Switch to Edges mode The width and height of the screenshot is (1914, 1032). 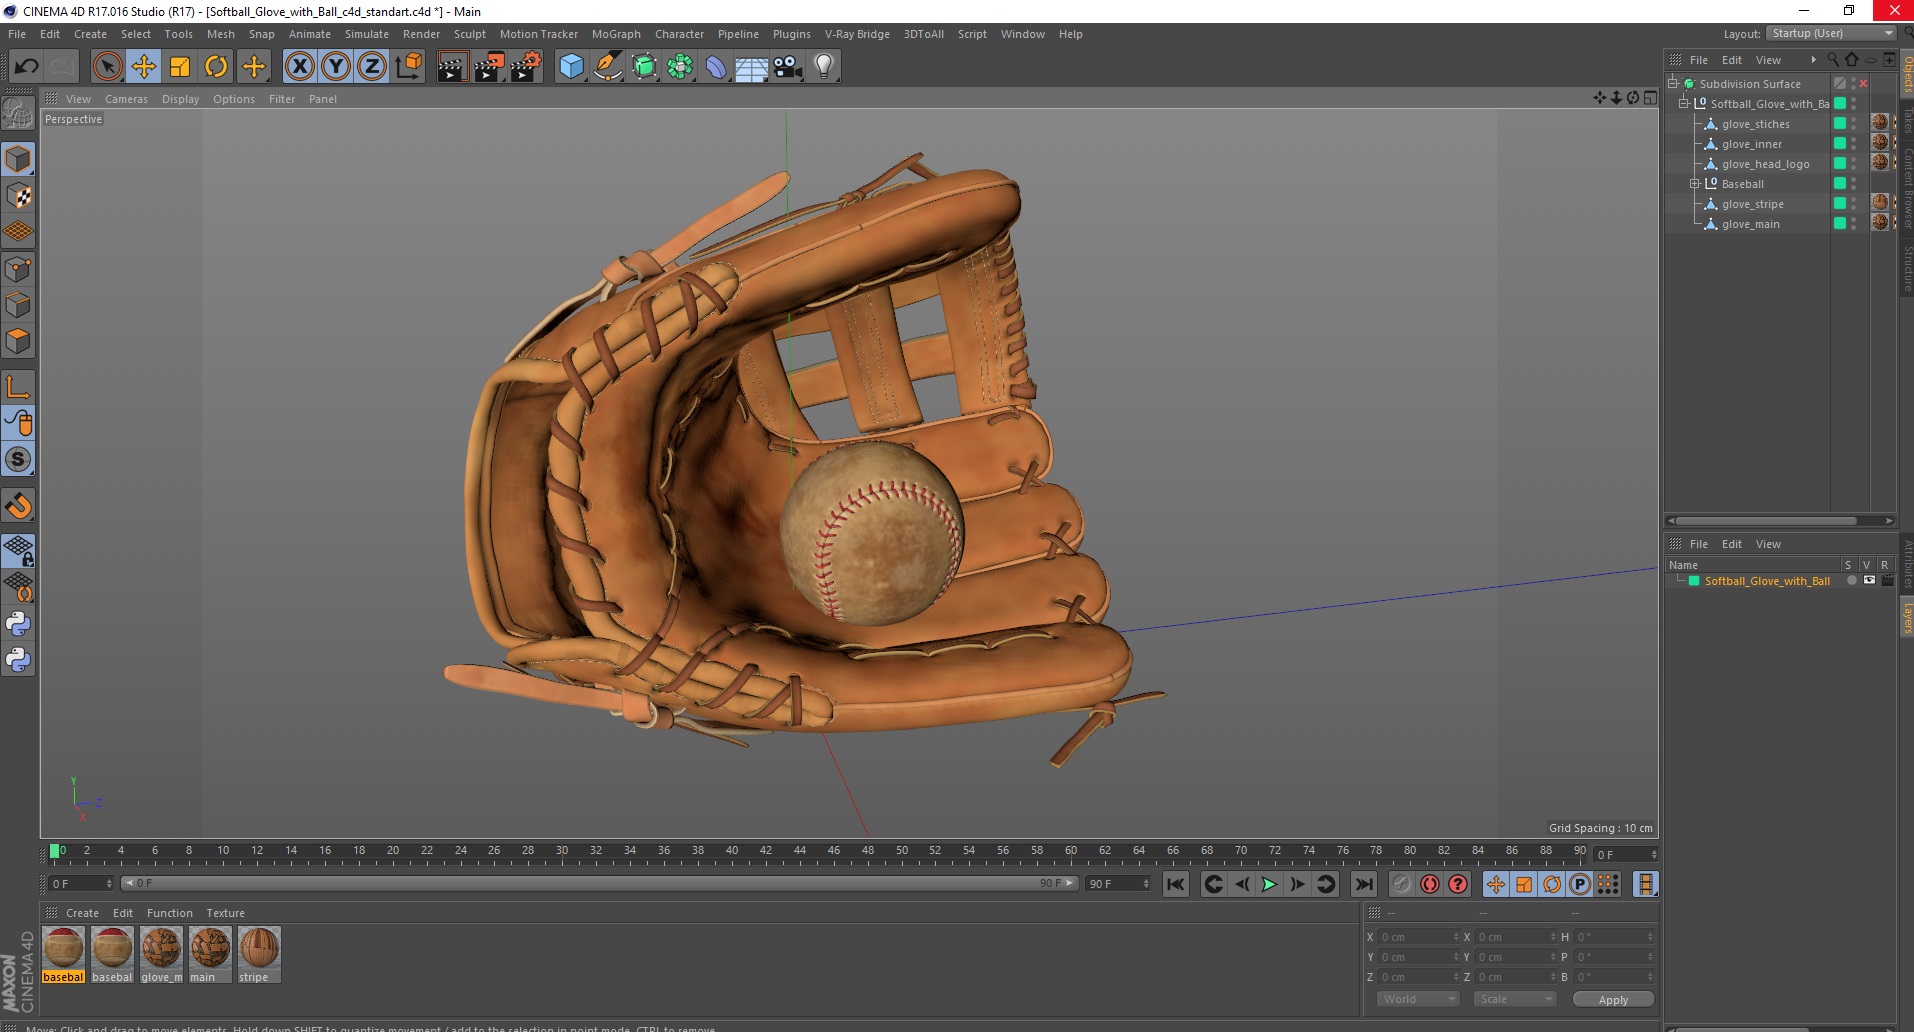tap(18, 305)
